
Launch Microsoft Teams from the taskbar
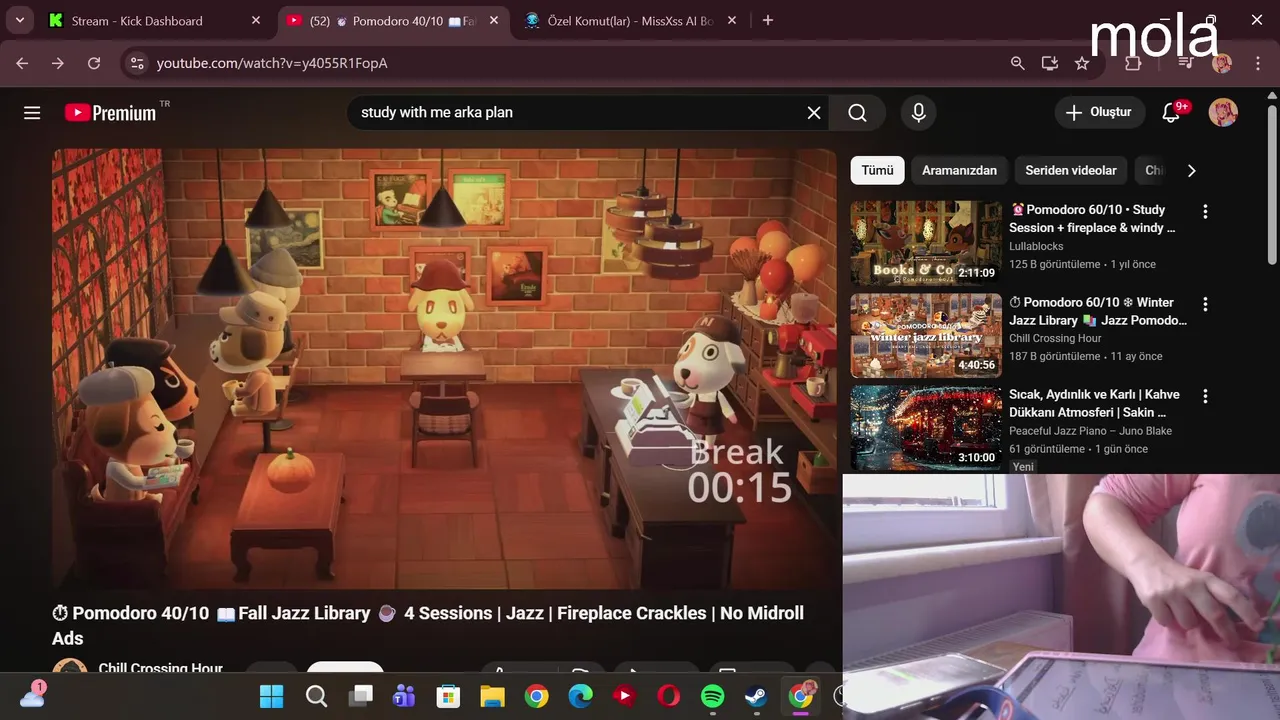coord(404,696)
